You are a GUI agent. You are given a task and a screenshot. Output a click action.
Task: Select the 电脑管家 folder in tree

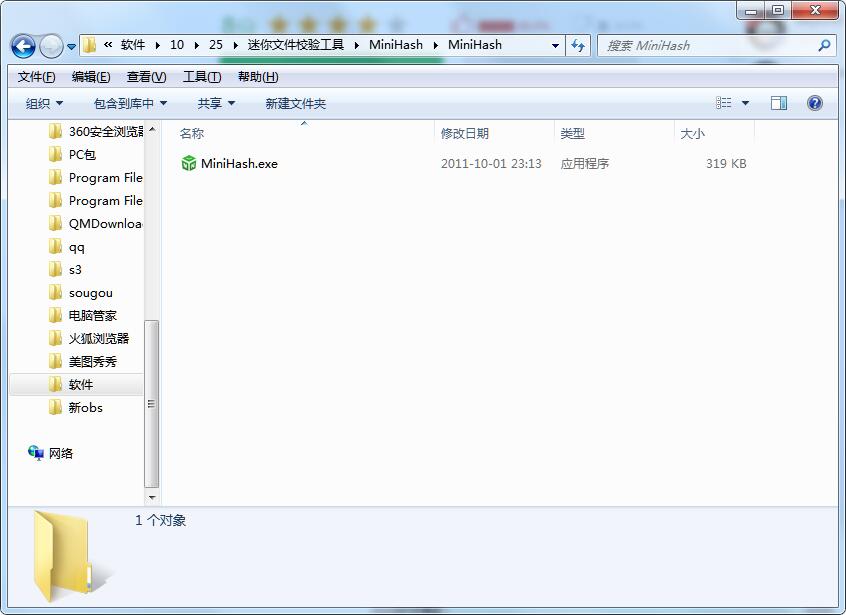click(92, 315)
